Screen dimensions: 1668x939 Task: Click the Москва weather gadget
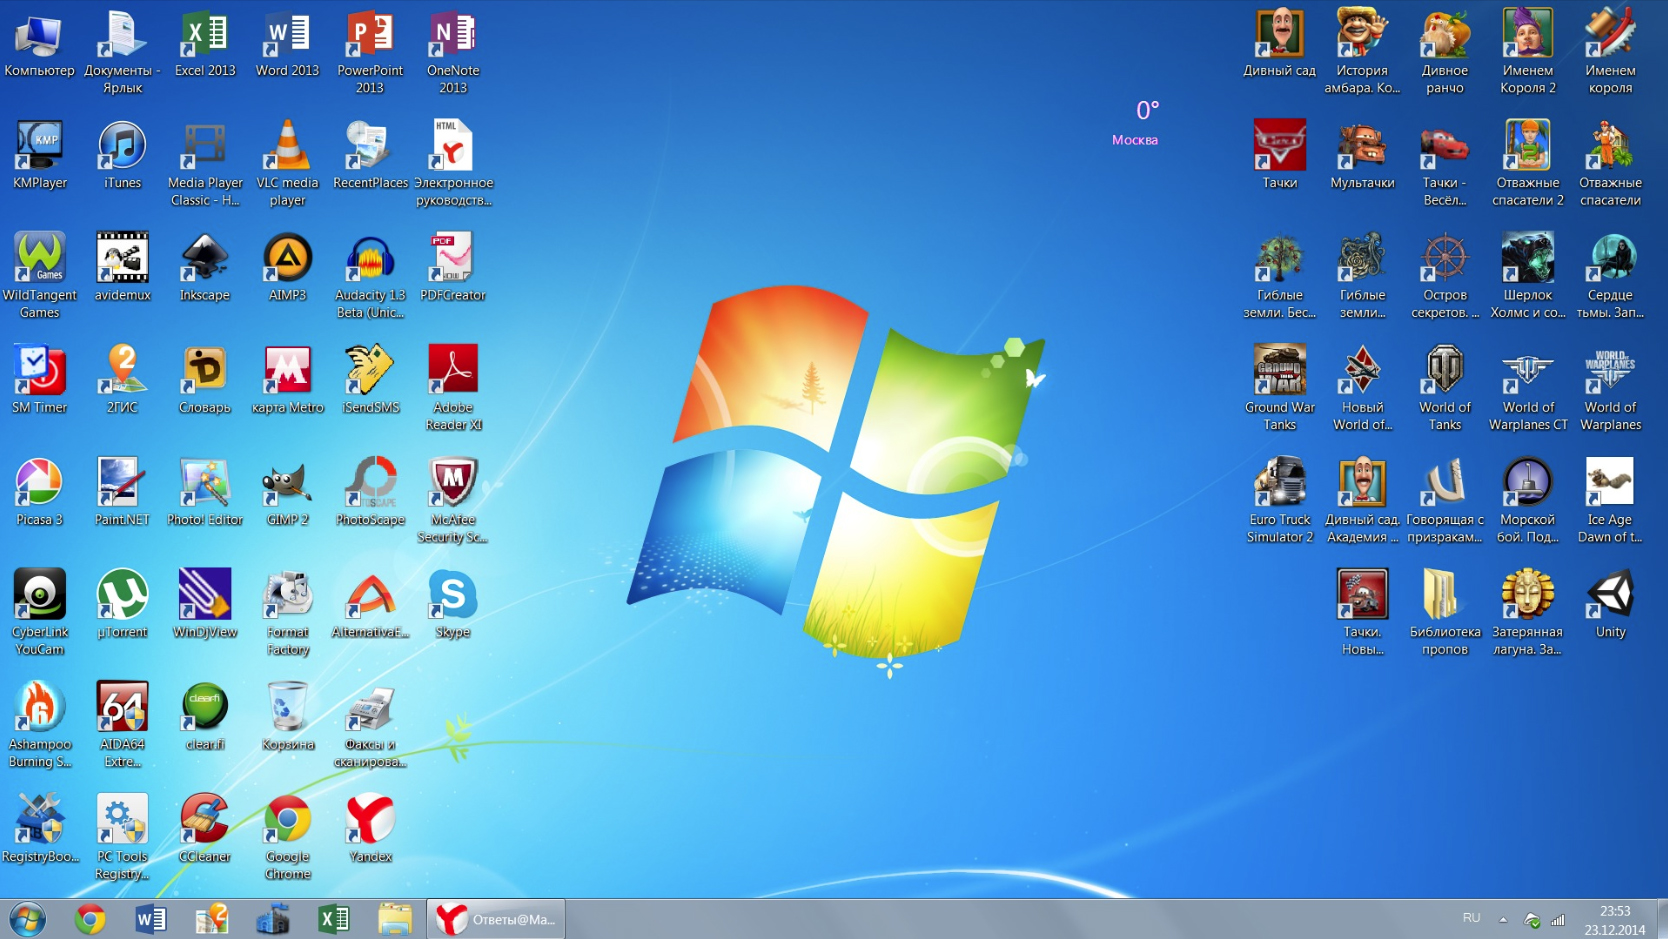point(1136,123)
